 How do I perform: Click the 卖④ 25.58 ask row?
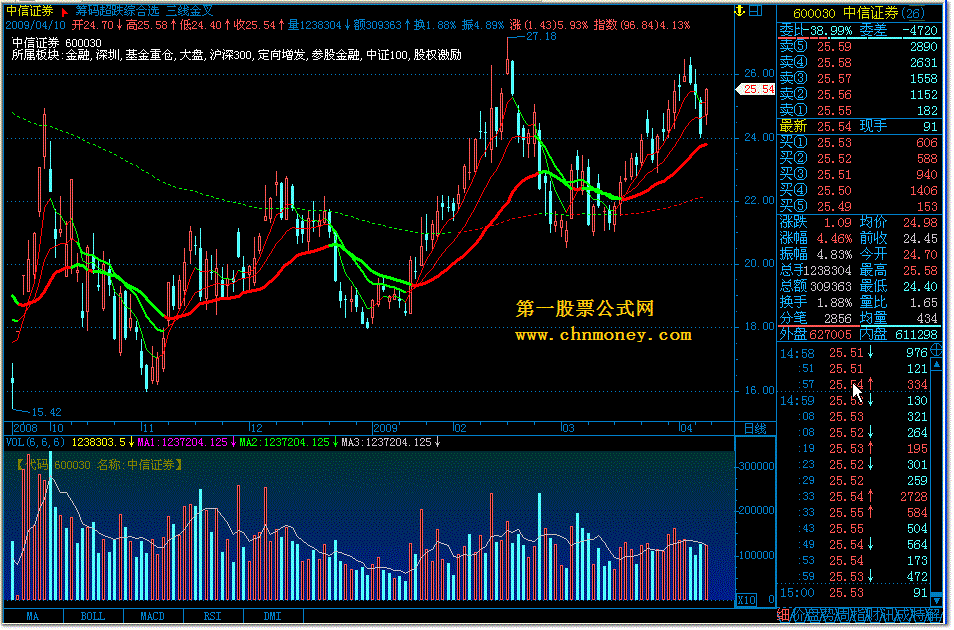coord(858,63)
